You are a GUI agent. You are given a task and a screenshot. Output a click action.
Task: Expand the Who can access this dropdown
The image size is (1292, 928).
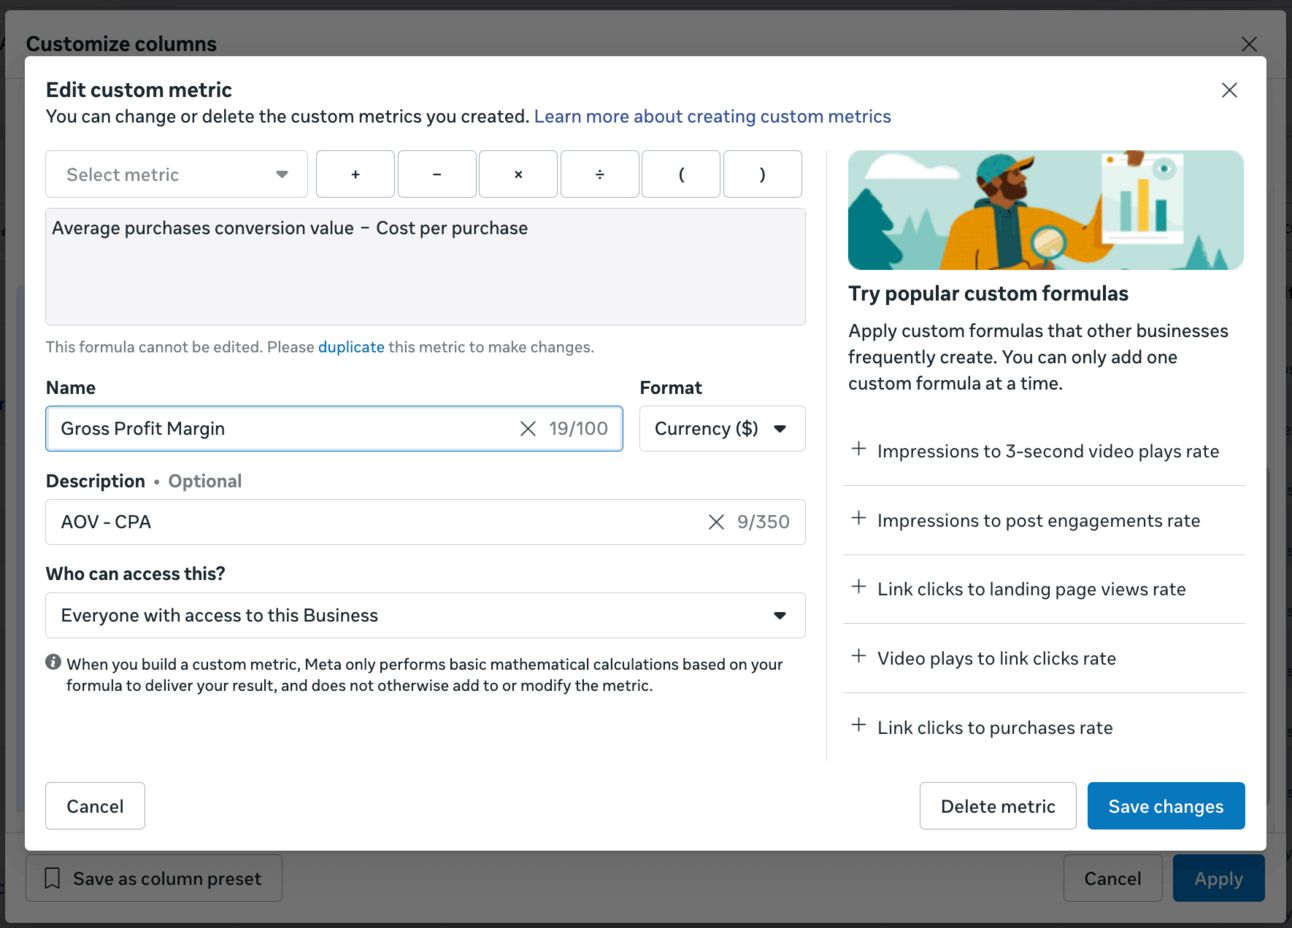click(425, 615)
